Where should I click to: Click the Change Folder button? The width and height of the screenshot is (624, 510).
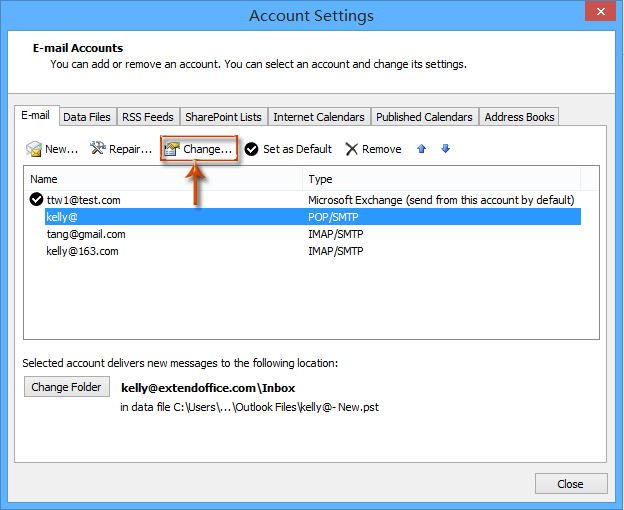click(x=66, y=387)
